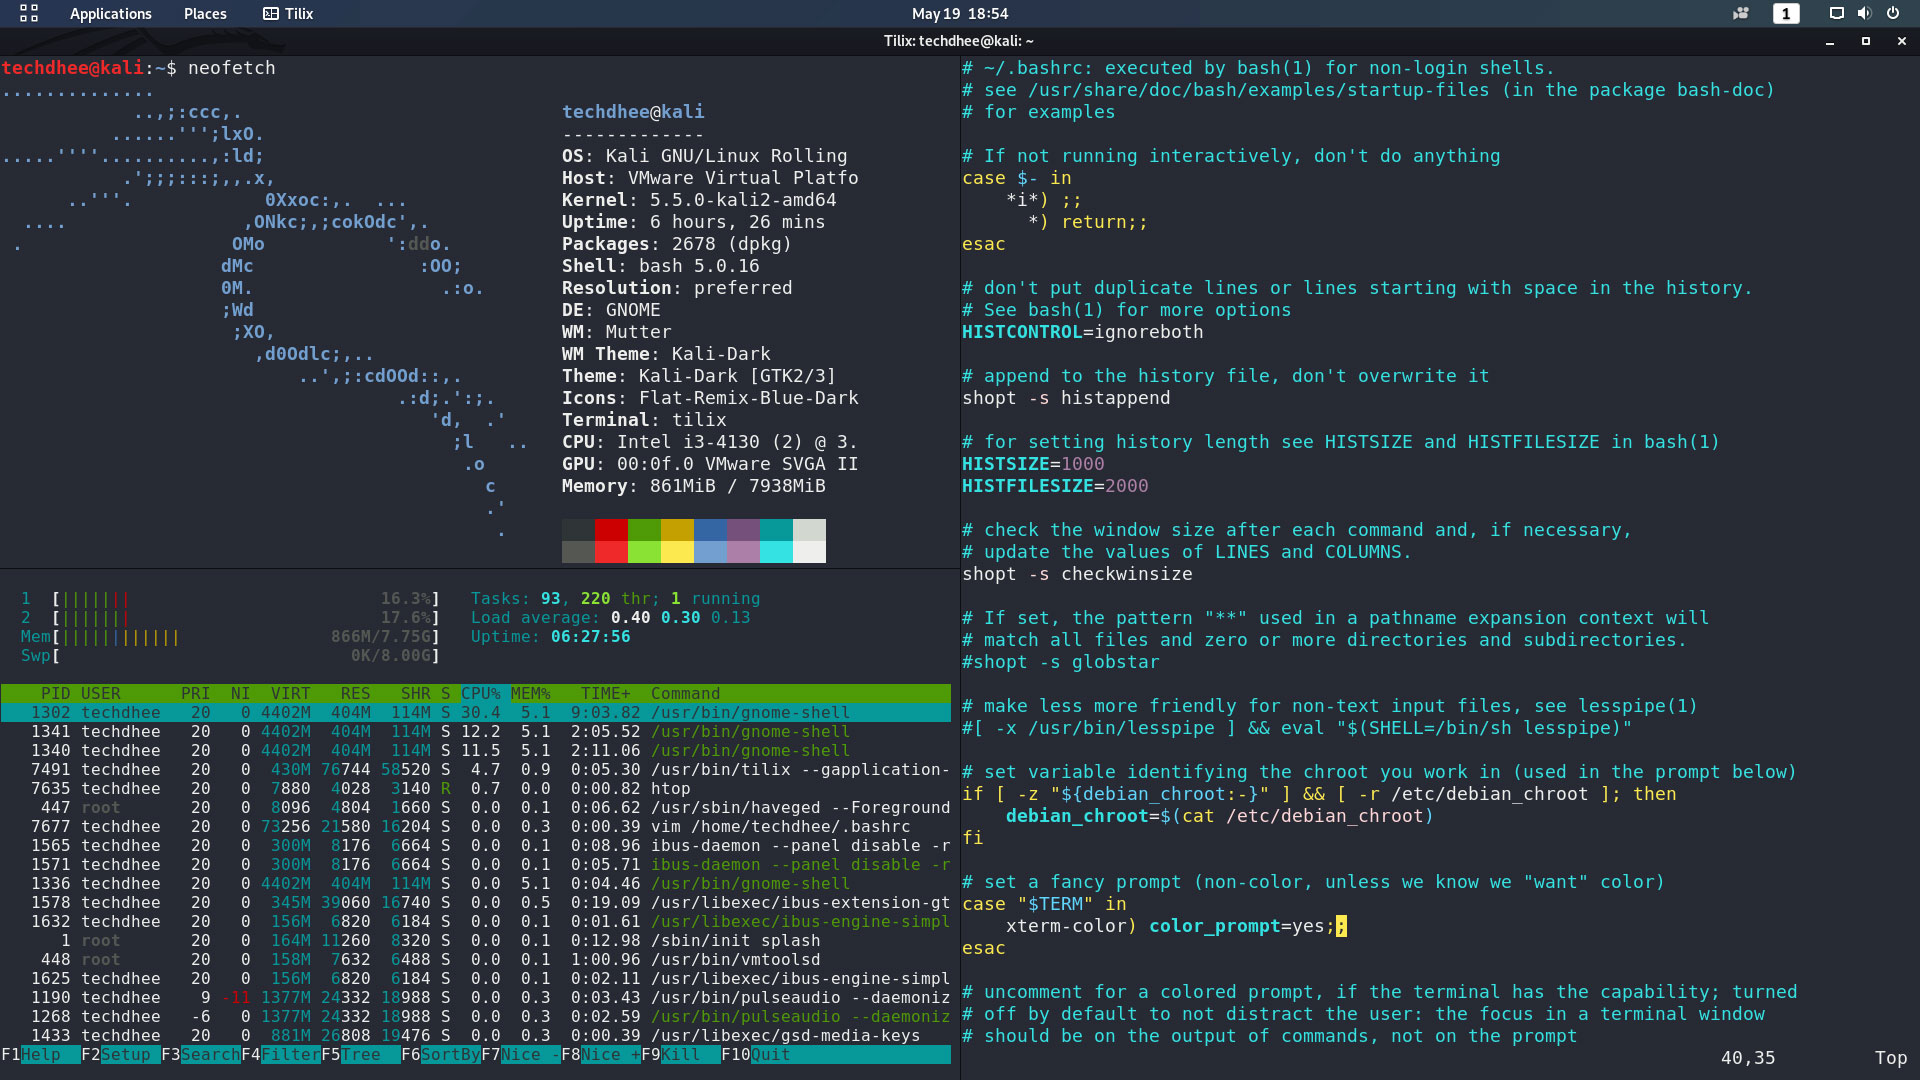Viewport: 1920px width, 1080px height.
Task: Click htop F4 Filter function key
Action: 281,1055
